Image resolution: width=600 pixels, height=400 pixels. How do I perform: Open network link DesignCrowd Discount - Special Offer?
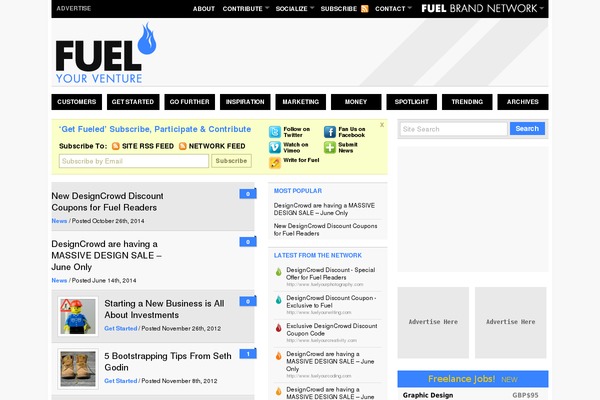click(331, 274)
